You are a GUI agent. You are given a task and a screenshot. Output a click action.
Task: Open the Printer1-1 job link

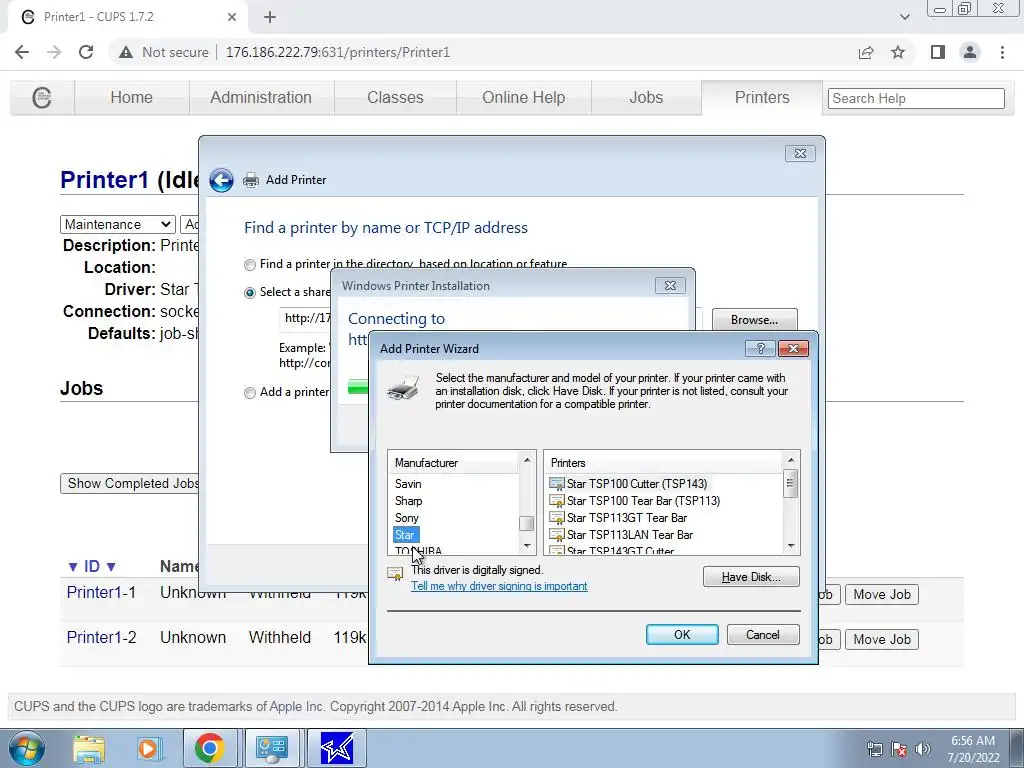coord(101,592)
